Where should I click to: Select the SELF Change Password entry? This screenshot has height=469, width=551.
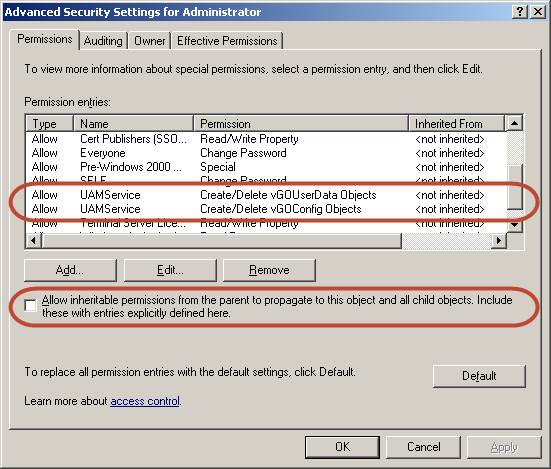tap(266, 181)
